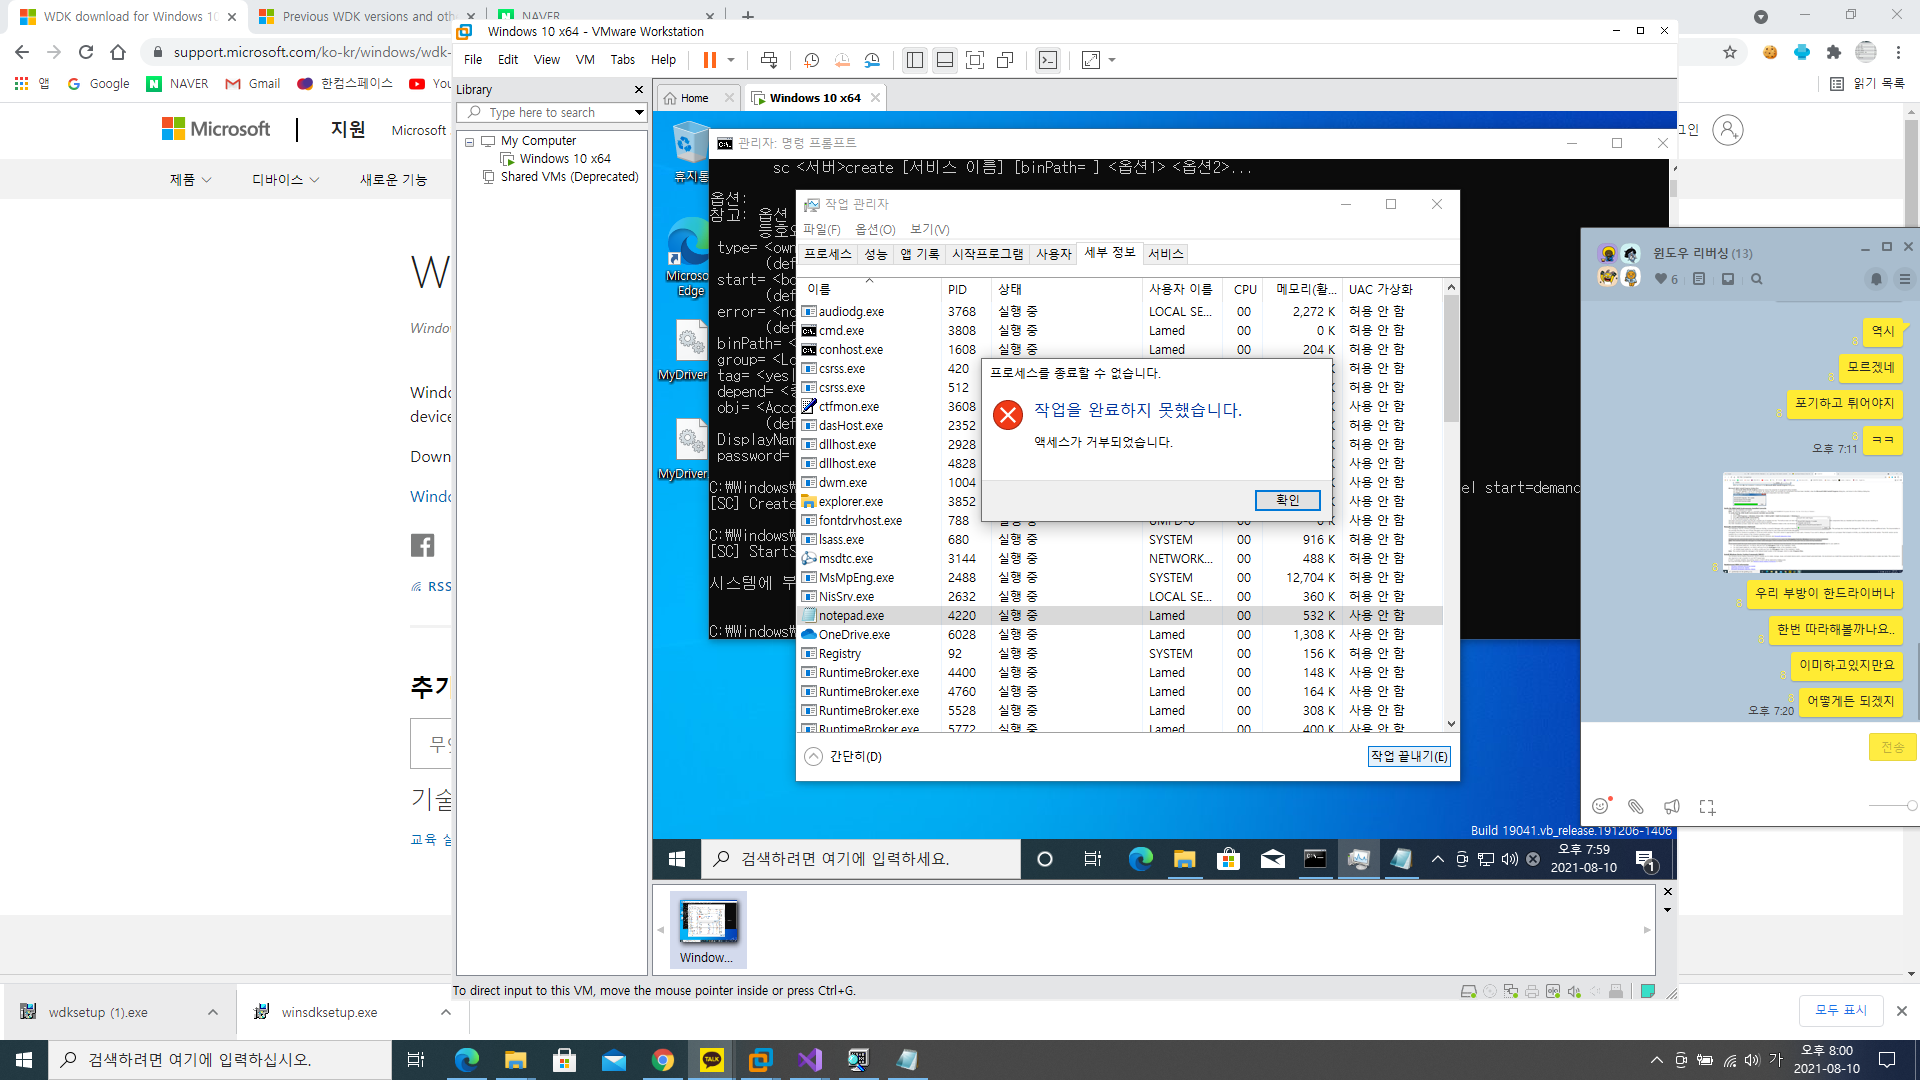Open the 옵션(O) menu in Task Manager
This screenshot has width=1920, height=1080.
[875, 229]
